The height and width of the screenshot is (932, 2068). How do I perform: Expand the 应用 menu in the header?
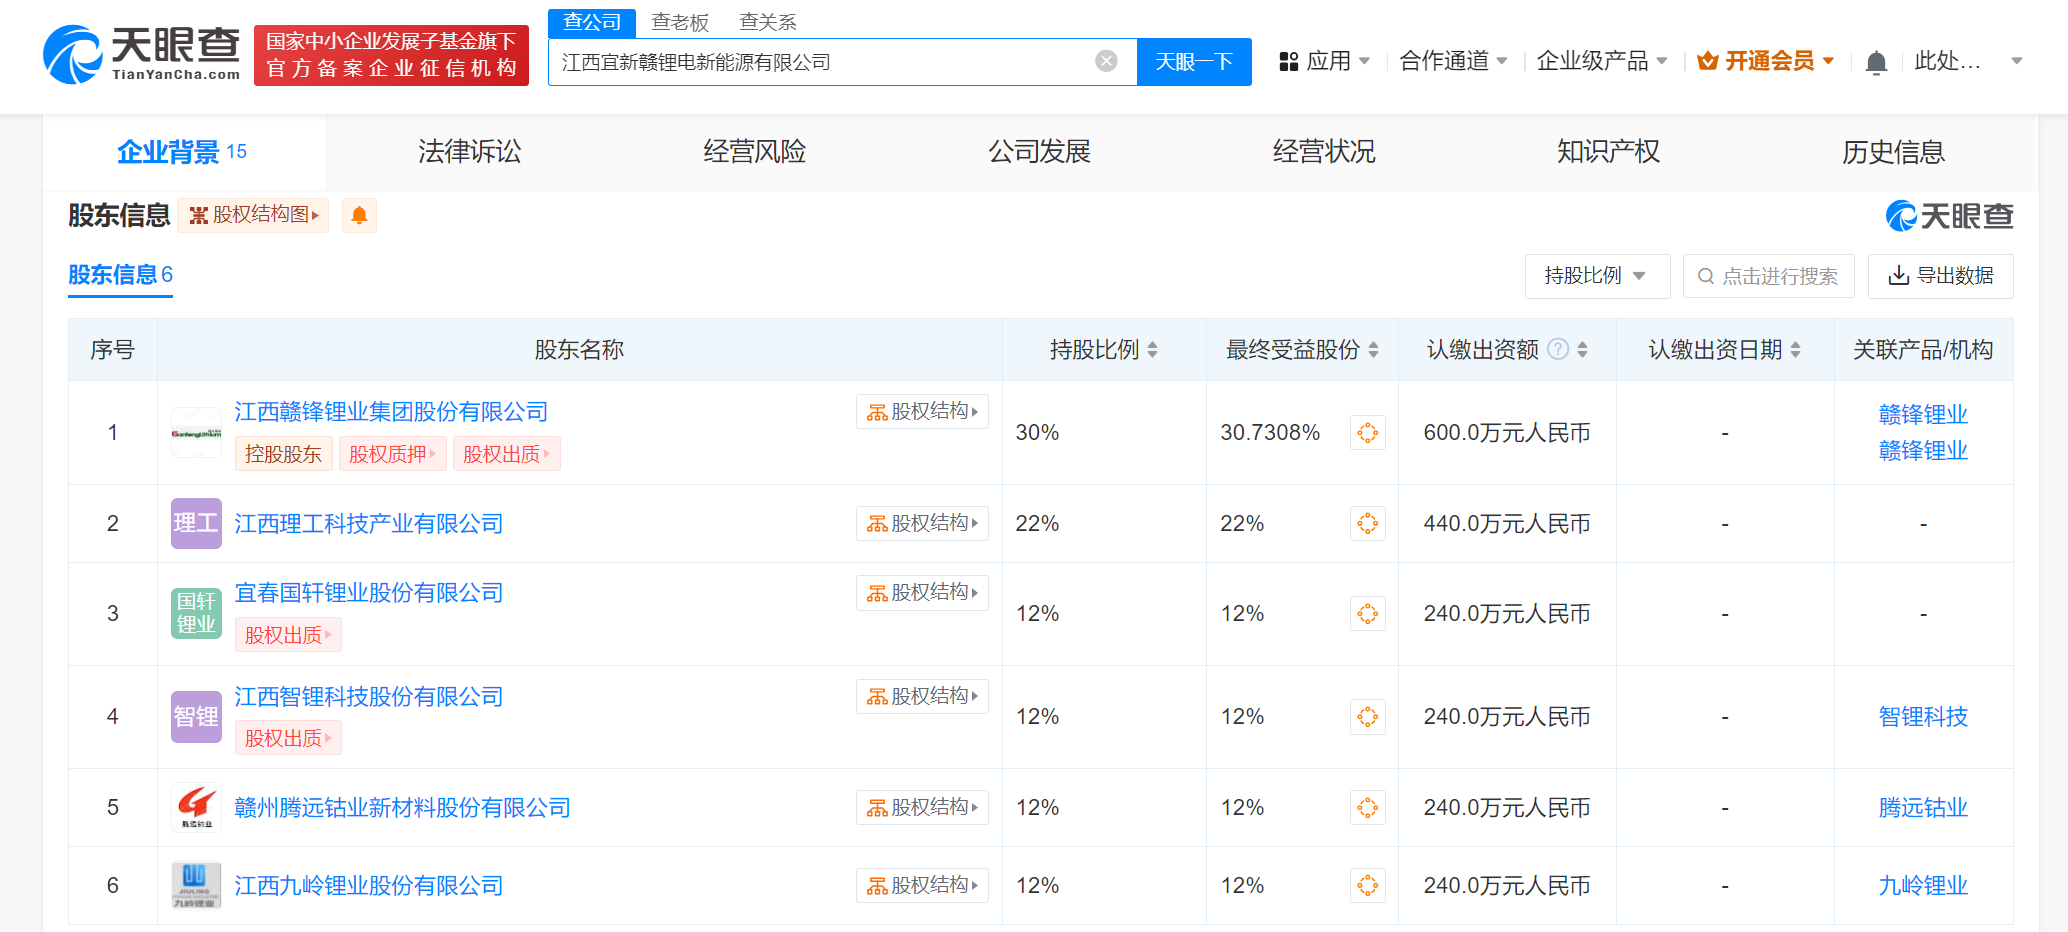coord(1325,62)
